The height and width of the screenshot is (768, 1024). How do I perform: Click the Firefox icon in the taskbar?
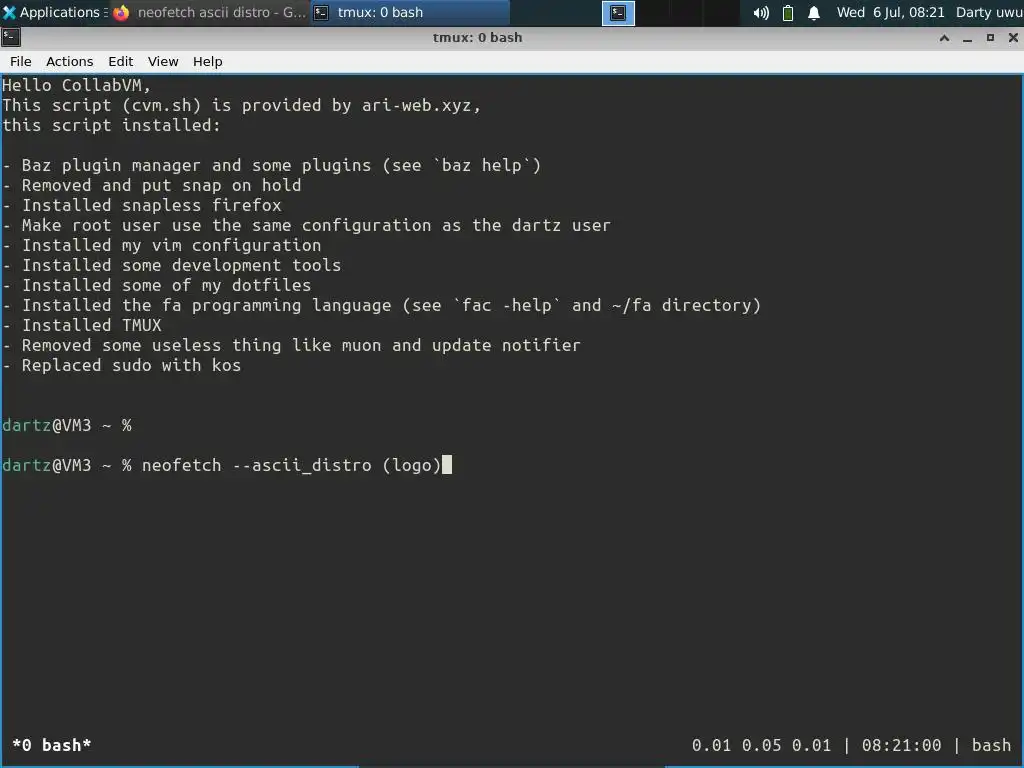pyautogui.click(x=121, y=13)
